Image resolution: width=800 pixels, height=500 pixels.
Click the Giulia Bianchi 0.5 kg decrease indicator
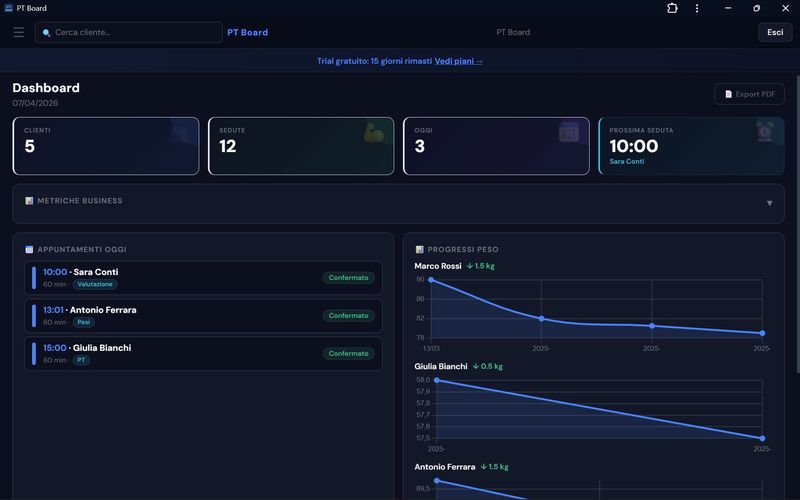pos(488,366)
